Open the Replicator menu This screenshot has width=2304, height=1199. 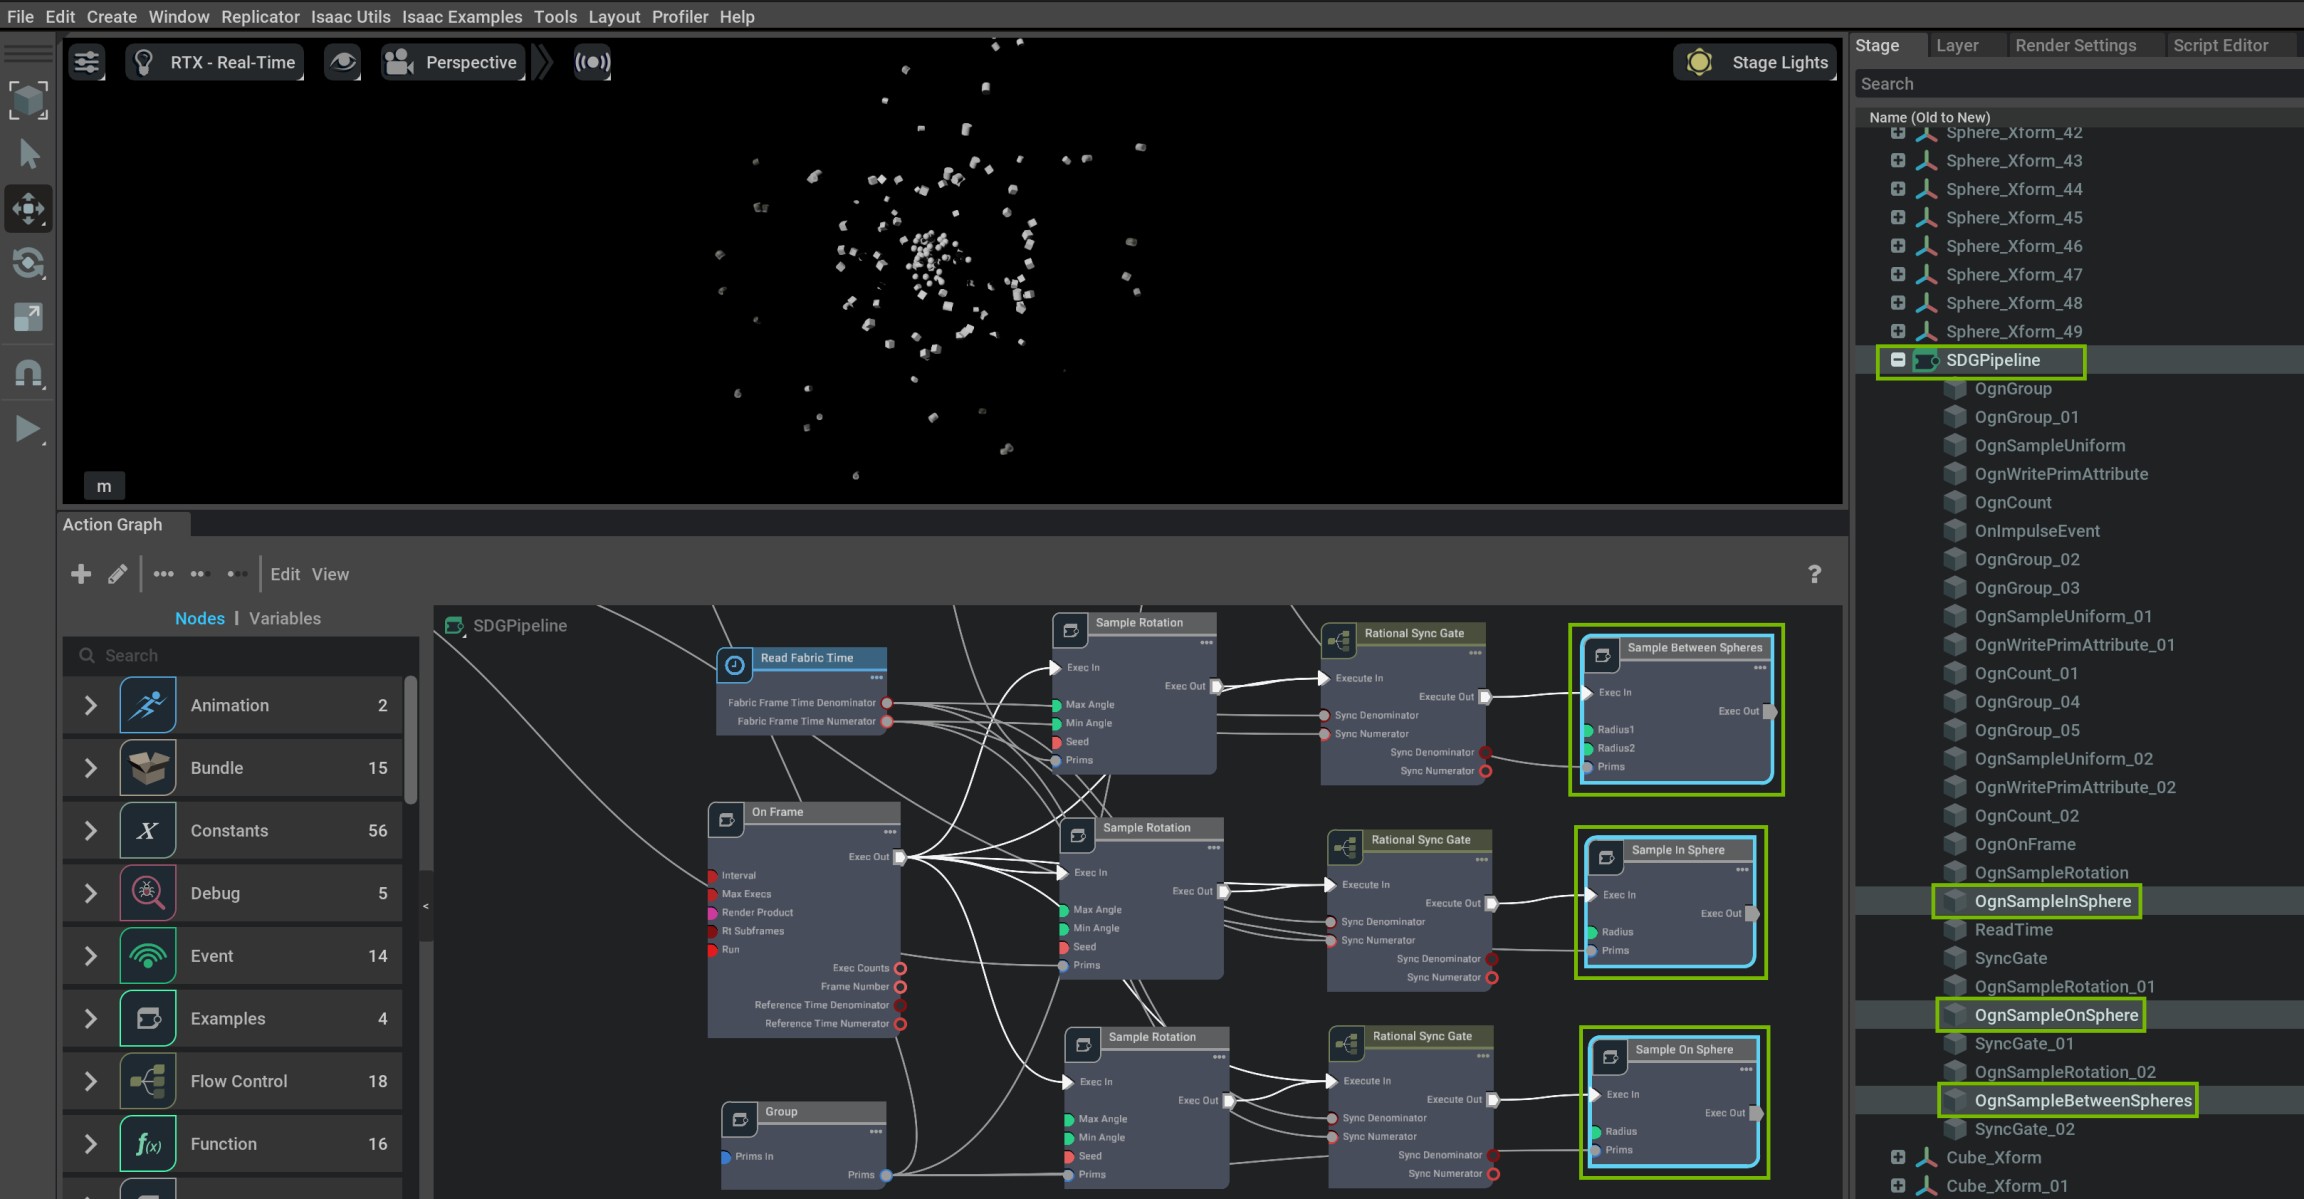click(260, 16)
